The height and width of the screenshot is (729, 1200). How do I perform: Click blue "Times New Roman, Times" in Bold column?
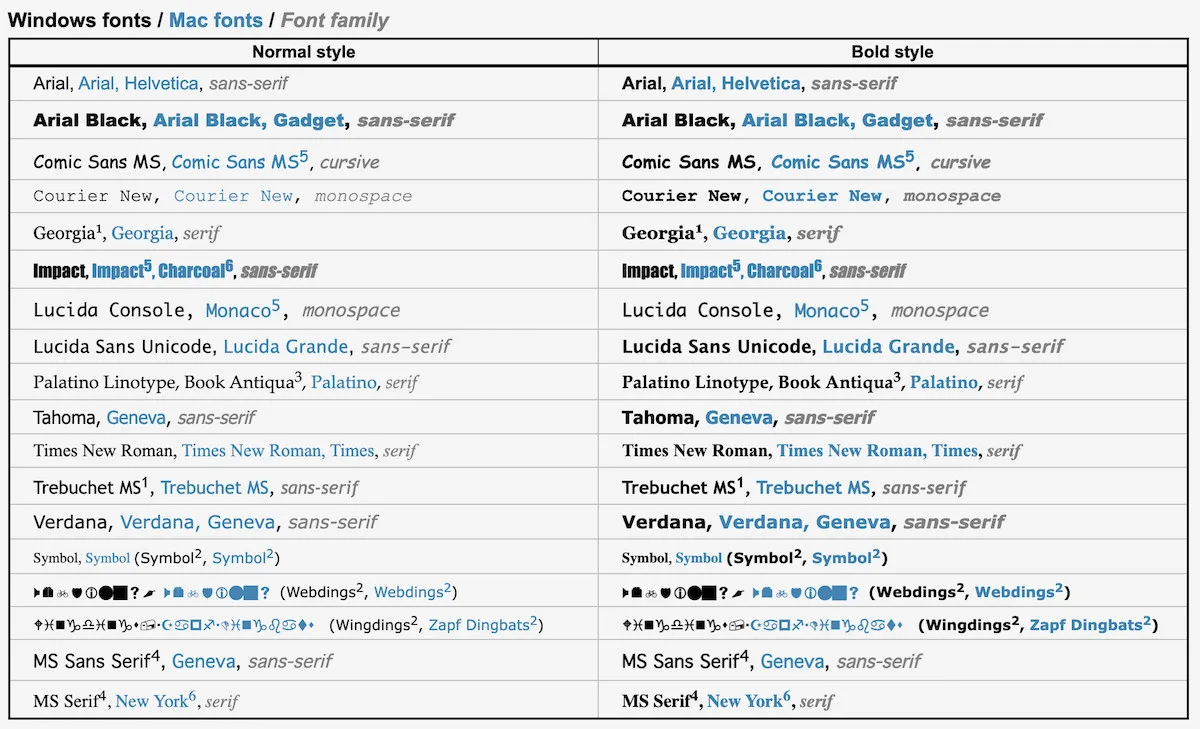coord(878,451)
